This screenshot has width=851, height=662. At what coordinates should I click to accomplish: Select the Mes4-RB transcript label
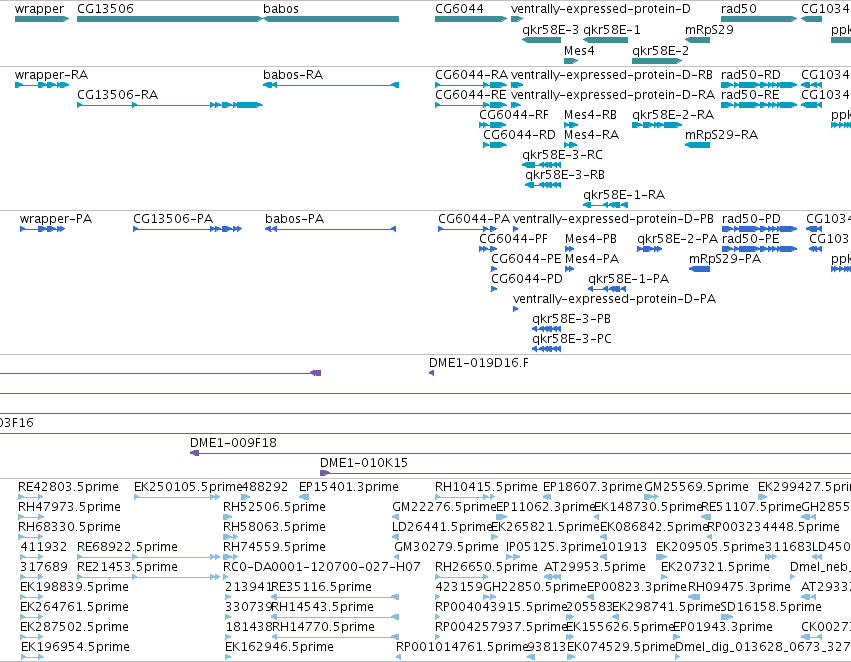coord(590,115)
